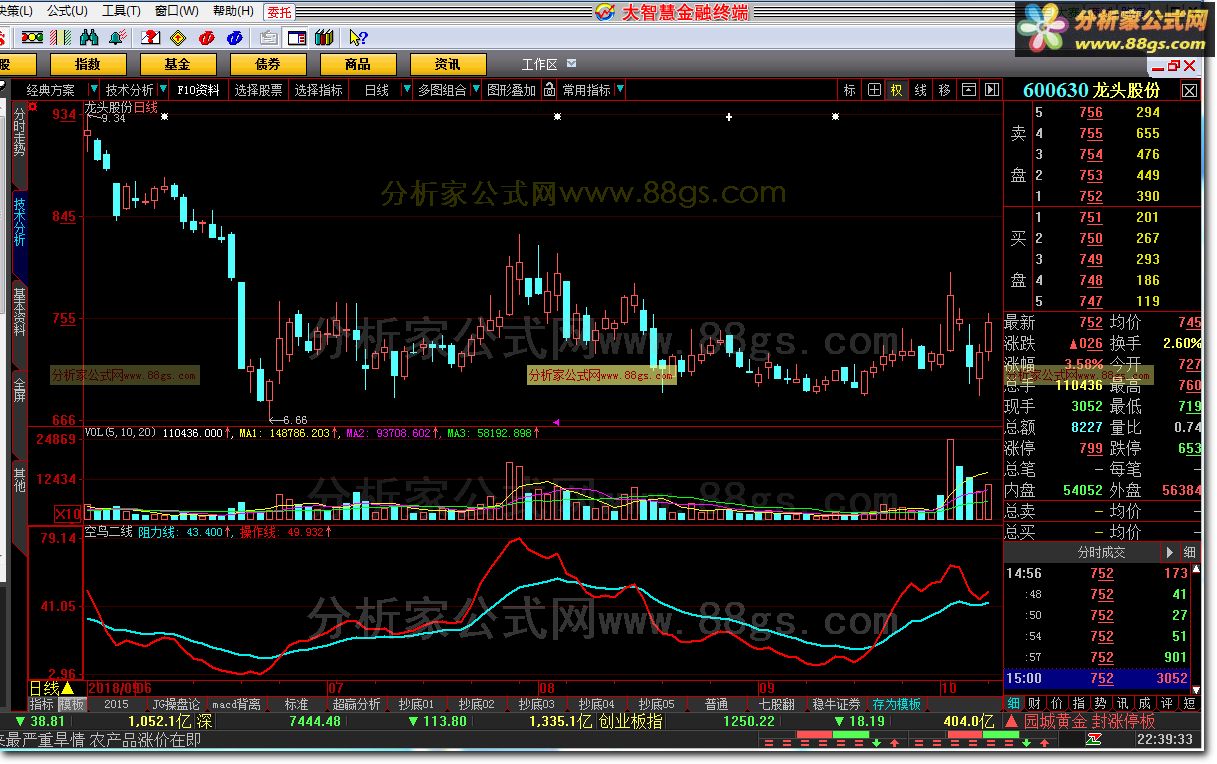This screenshot has height=764, width=1217.
Task: Select the 线 drawing line tool
Action: 921,90
